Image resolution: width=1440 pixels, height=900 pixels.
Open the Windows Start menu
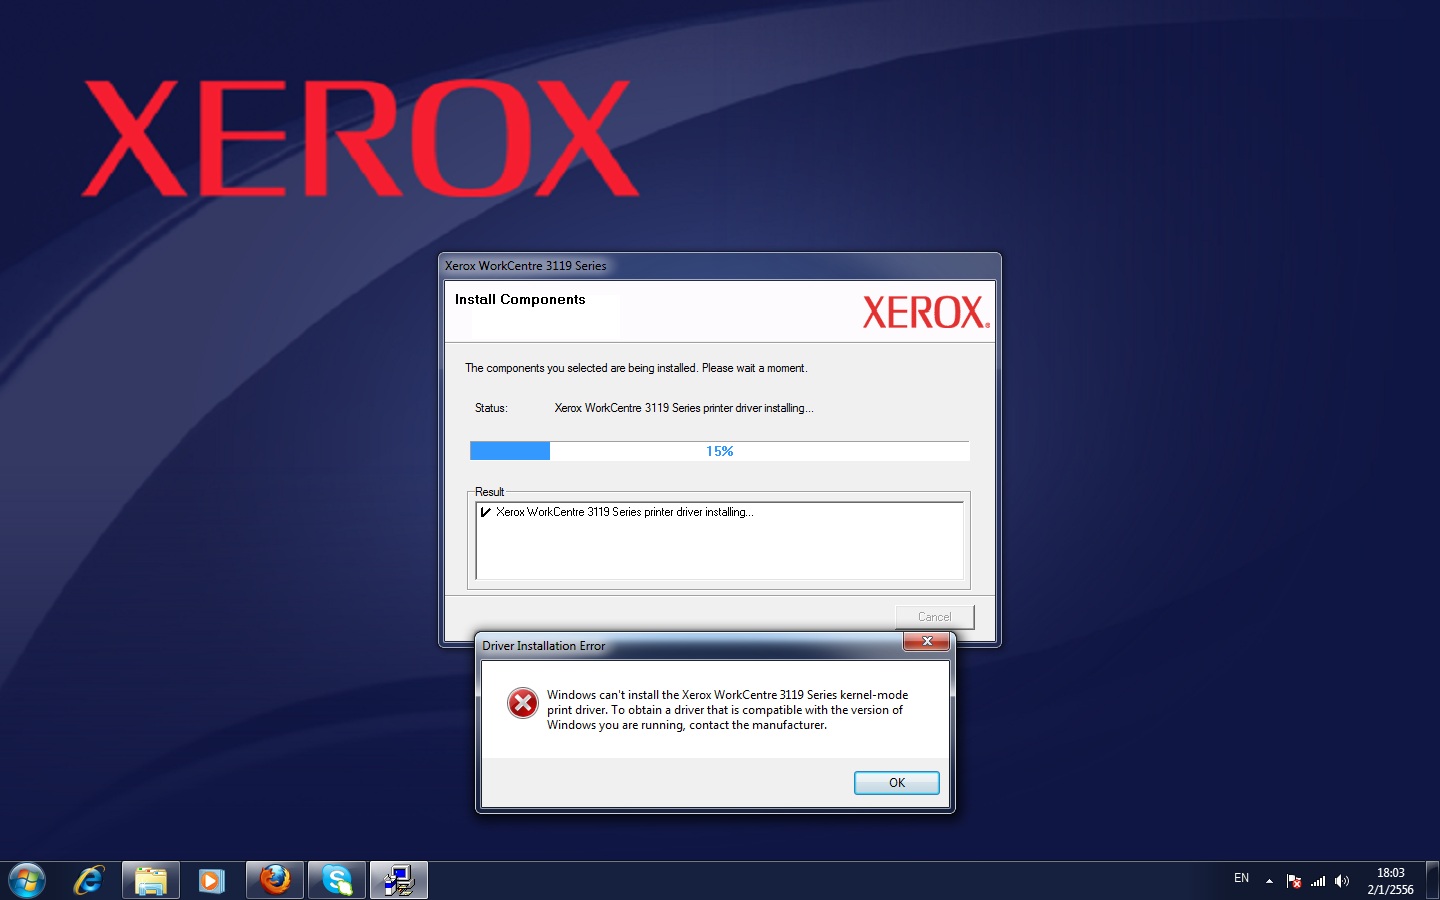[x=27, y=881]
